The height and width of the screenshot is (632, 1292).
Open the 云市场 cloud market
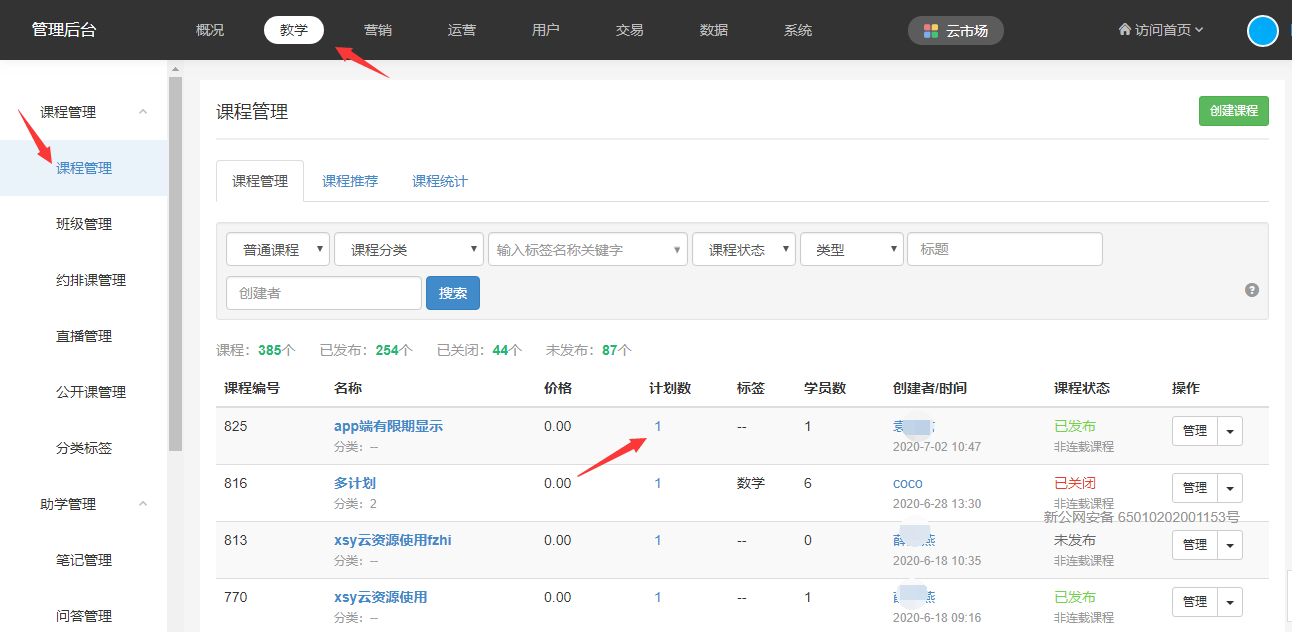point(955,31)
